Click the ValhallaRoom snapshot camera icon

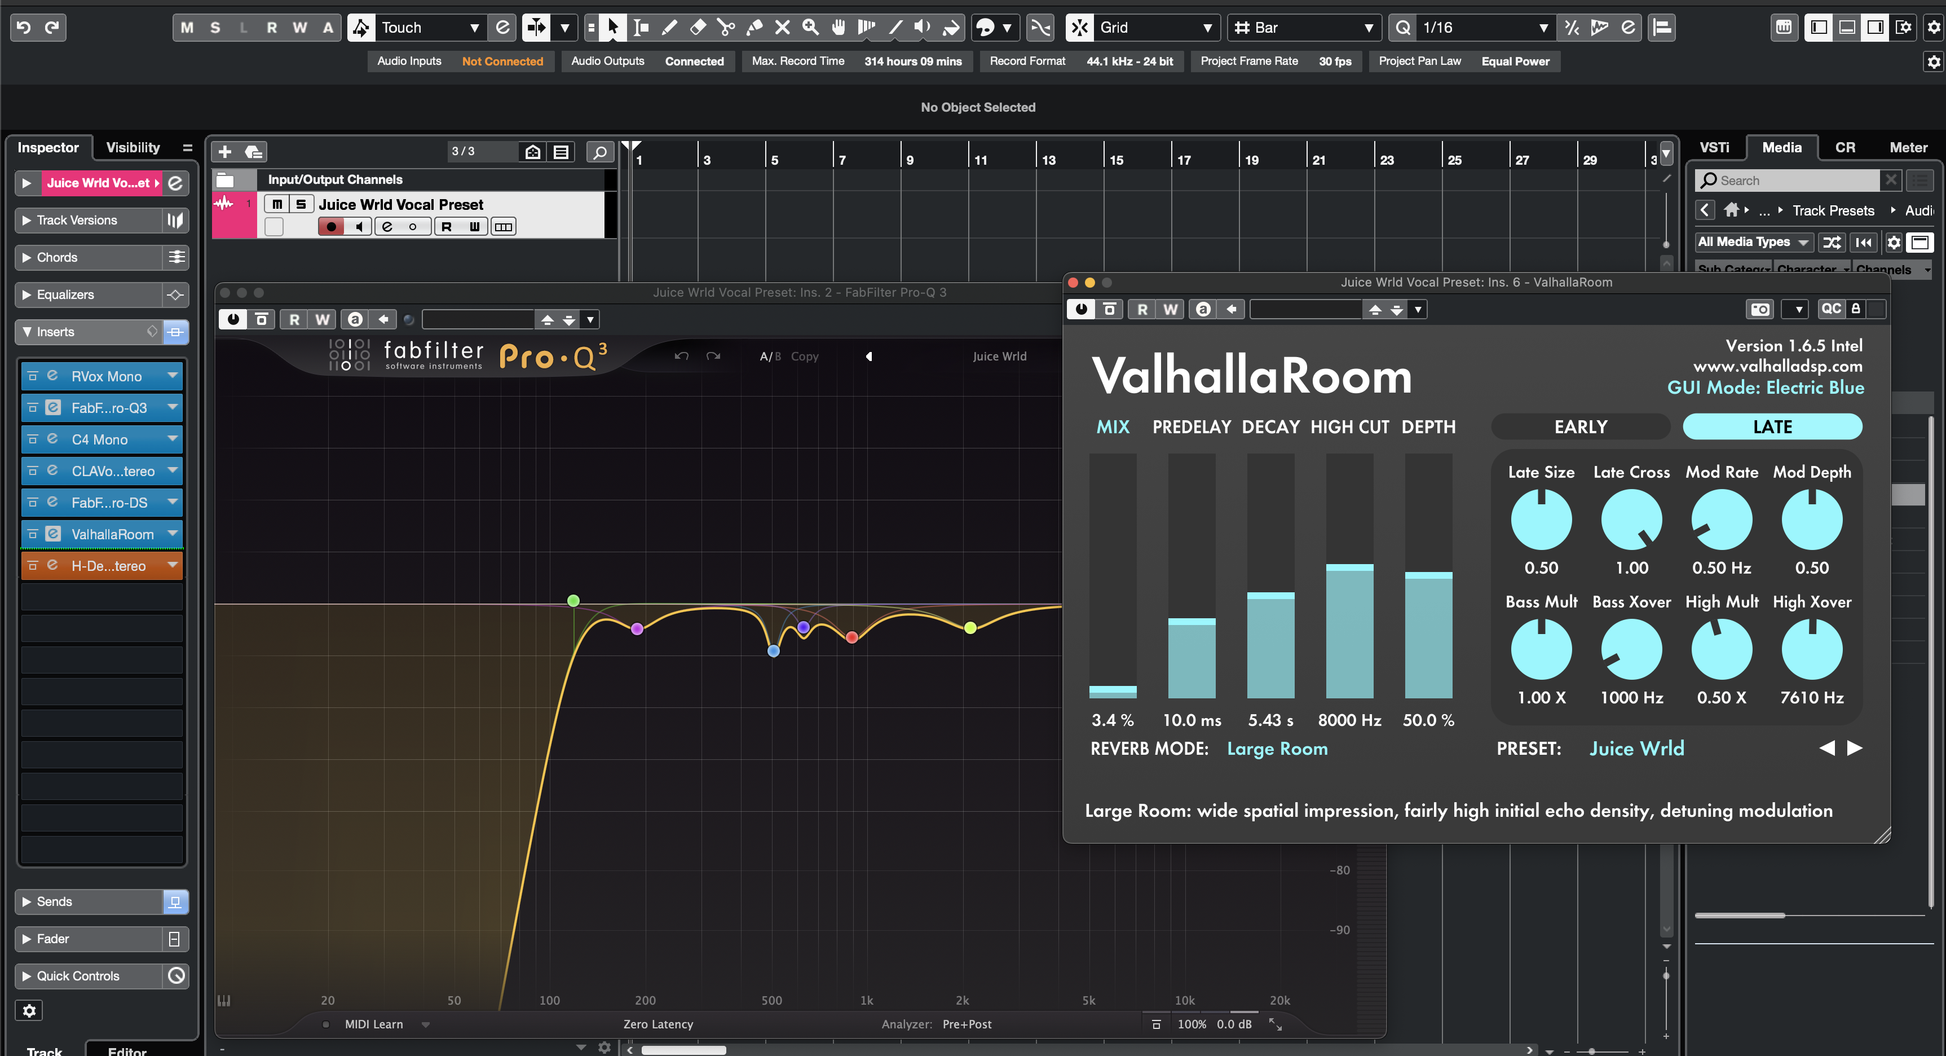click(1760, 309)
